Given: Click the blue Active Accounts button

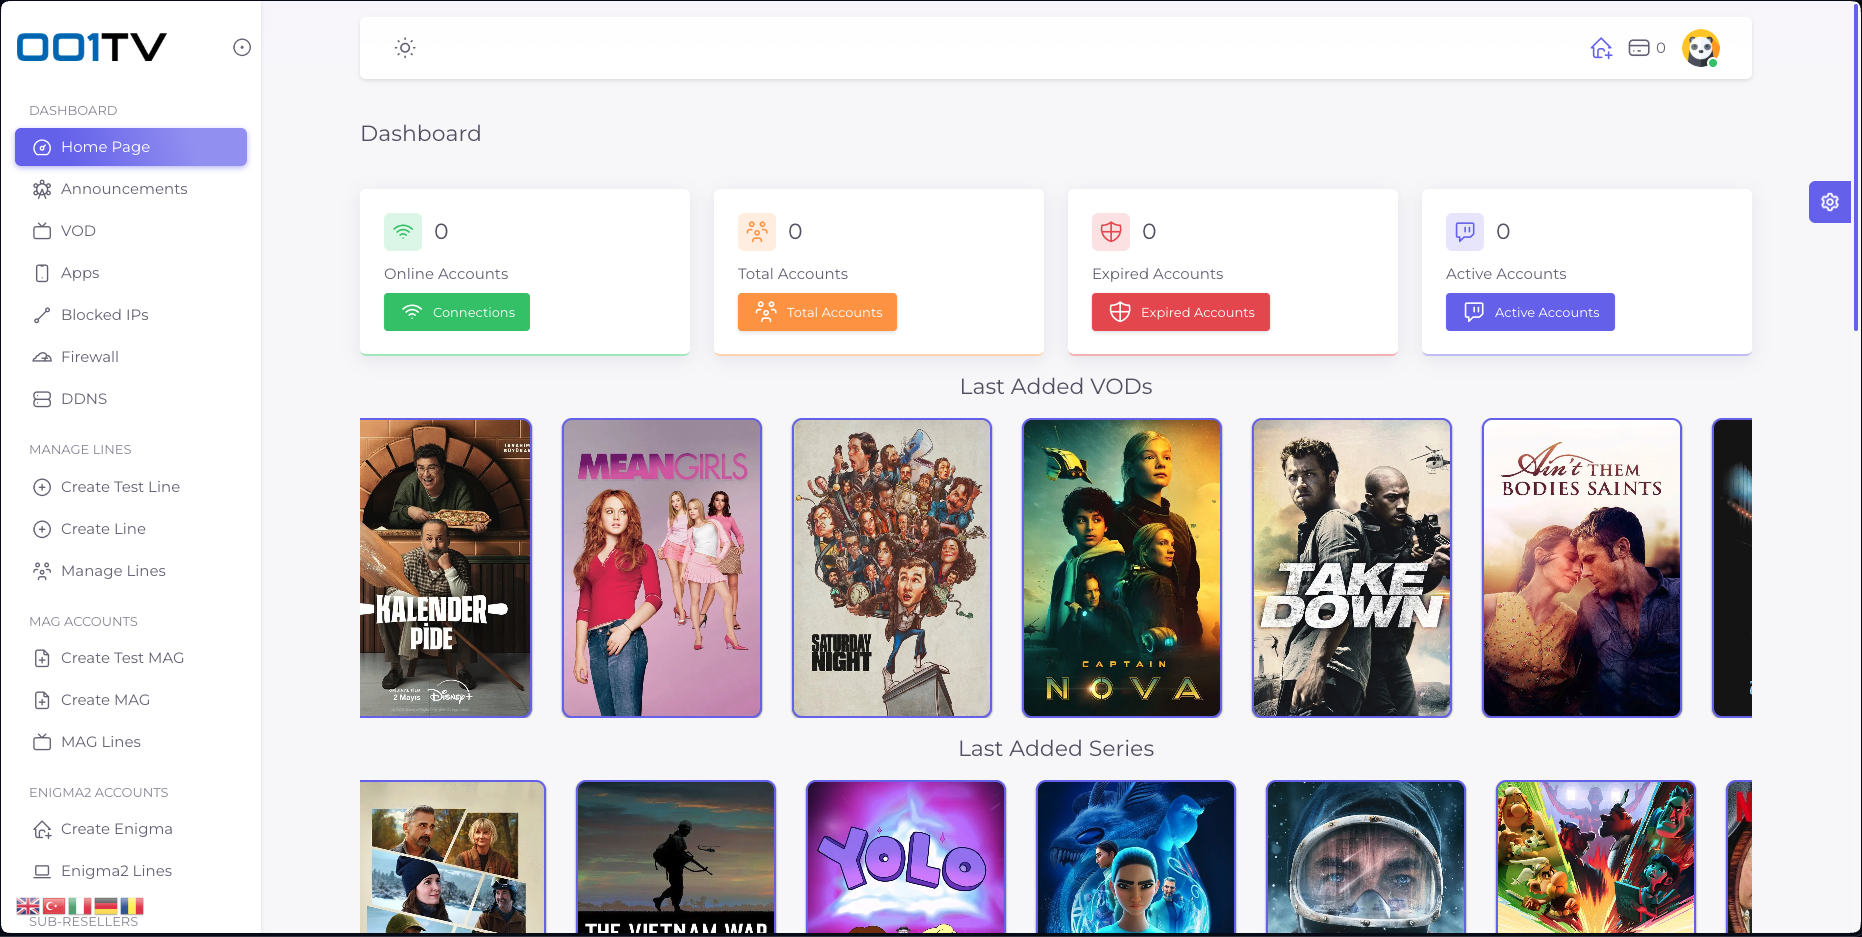Looking at the screenshot, I should coord(1530,312).
